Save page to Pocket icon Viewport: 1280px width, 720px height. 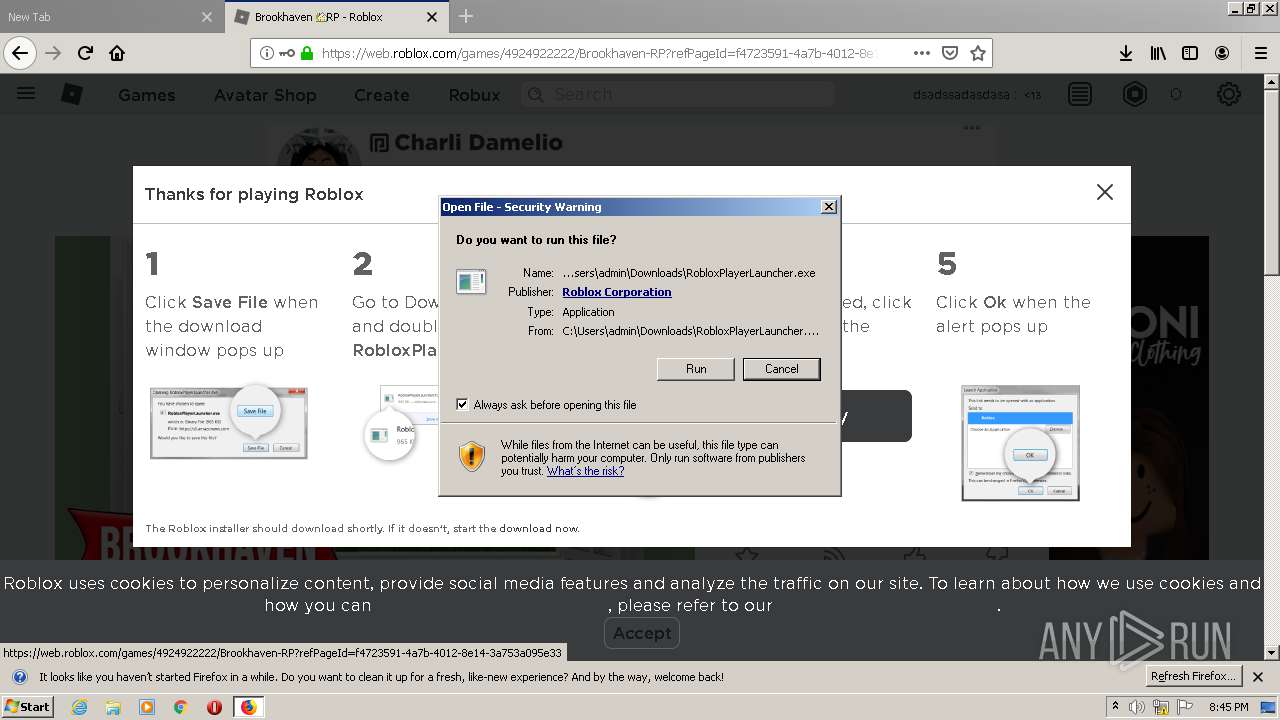pos(950,53)
